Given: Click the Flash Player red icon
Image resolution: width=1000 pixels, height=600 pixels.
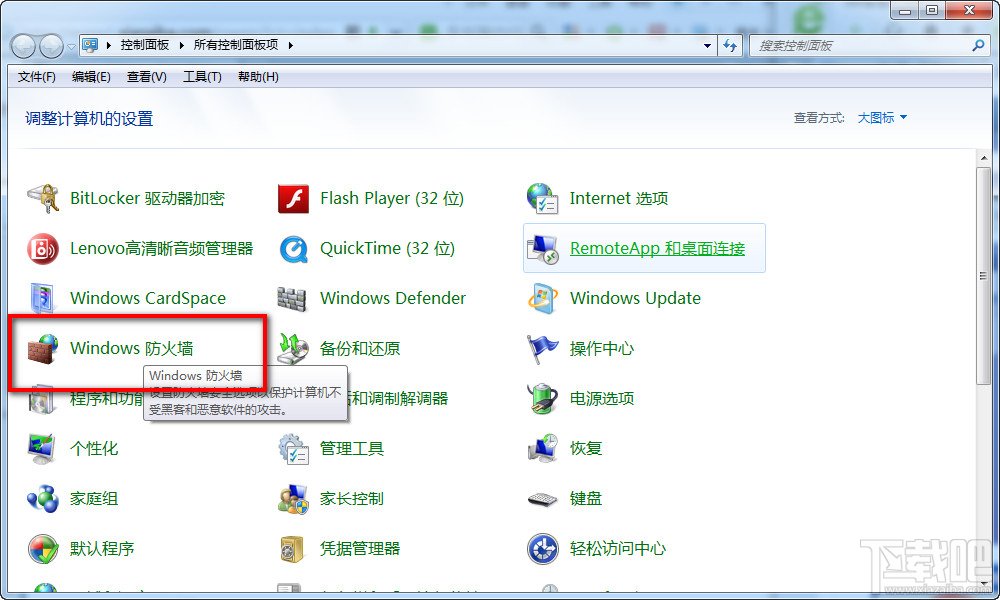Looking at the screenshot, I should click(x=293, y=198).
